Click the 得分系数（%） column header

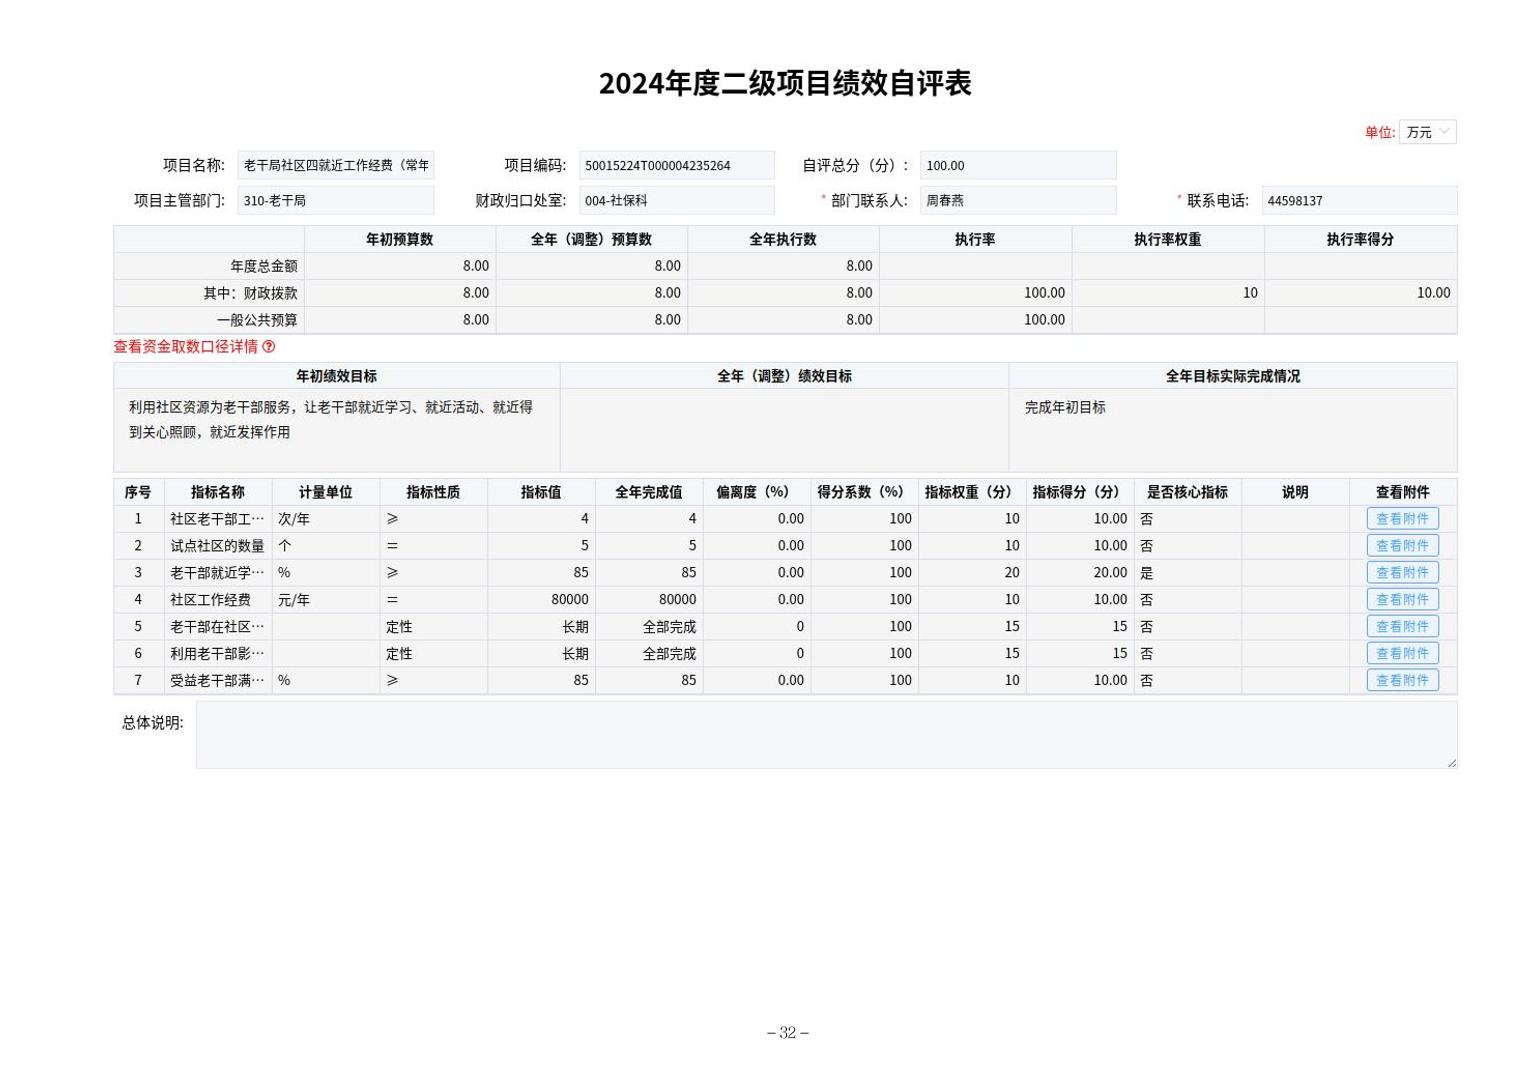865,492
